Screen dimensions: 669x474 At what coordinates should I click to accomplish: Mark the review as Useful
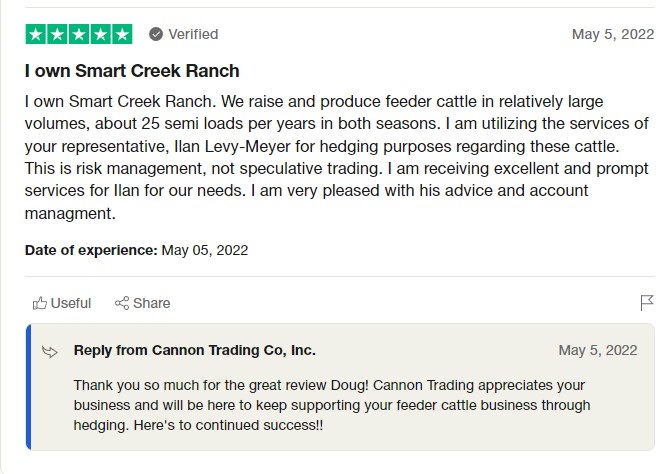70,303
